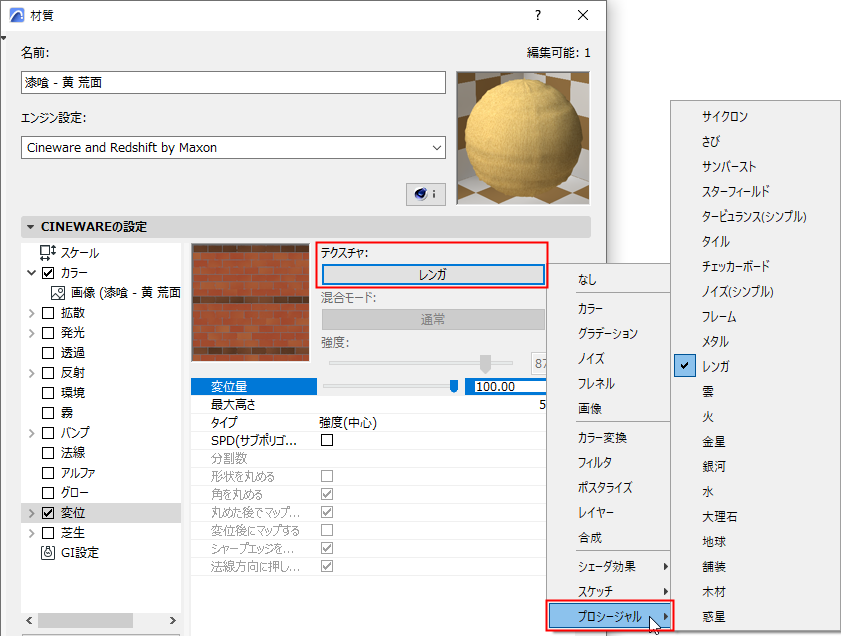
Task: Toggle the カラー channel checkbox
Action: tap(48, 272)
